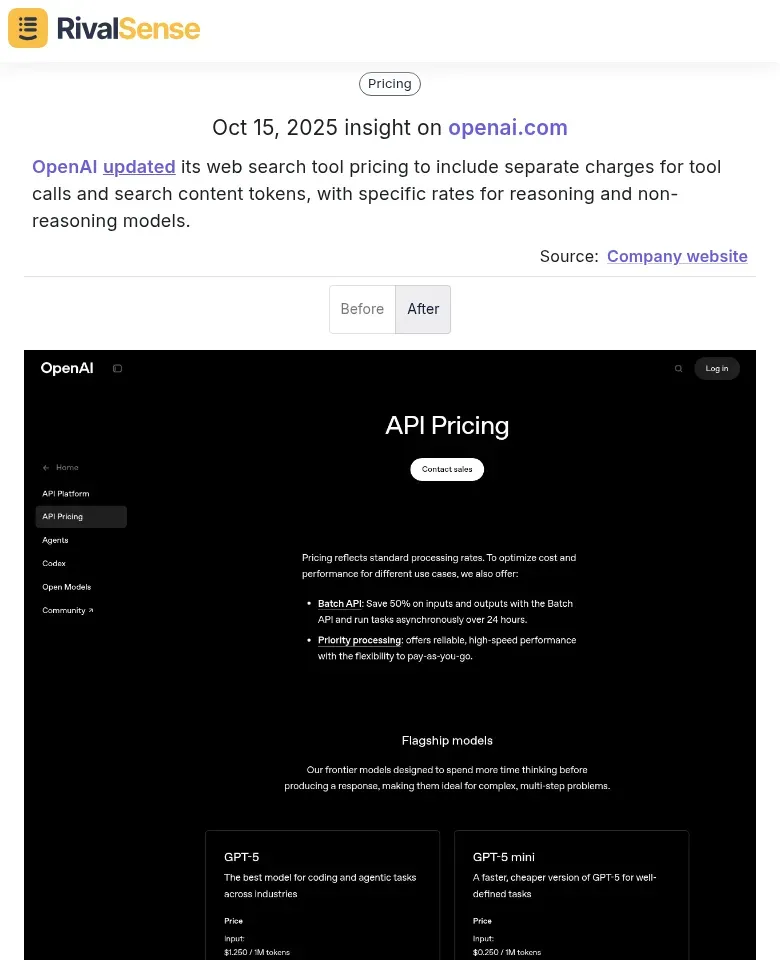780x960 pixels.
Task: Click the RivalSense brand name
Action: coord(128,29)
